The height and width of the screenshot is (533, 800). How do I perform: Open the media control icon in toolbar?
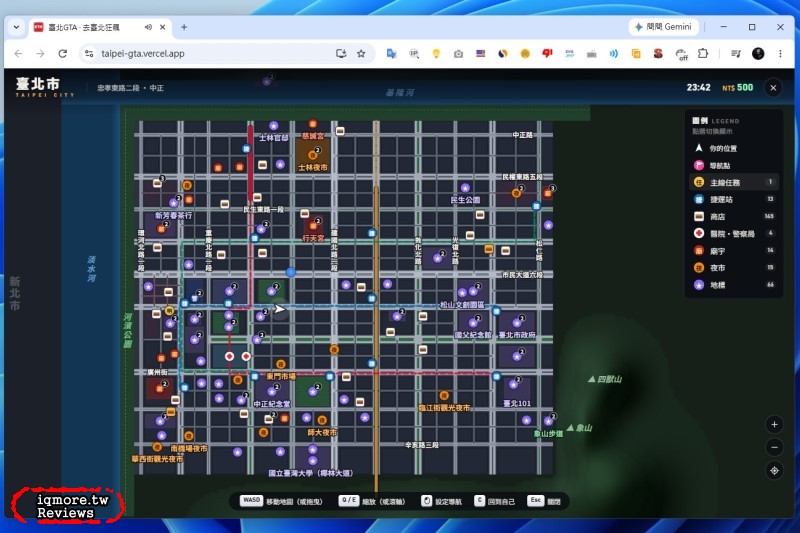pos(736,54)
